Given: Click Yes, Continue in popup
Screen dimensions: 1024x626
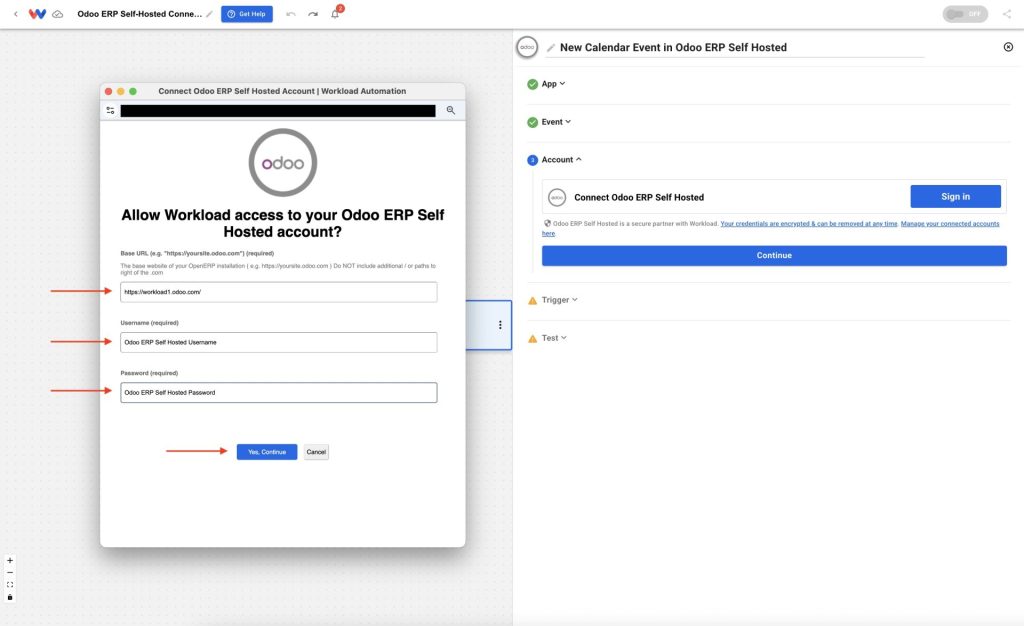Looking at the screenshot, I should (266, 452).
